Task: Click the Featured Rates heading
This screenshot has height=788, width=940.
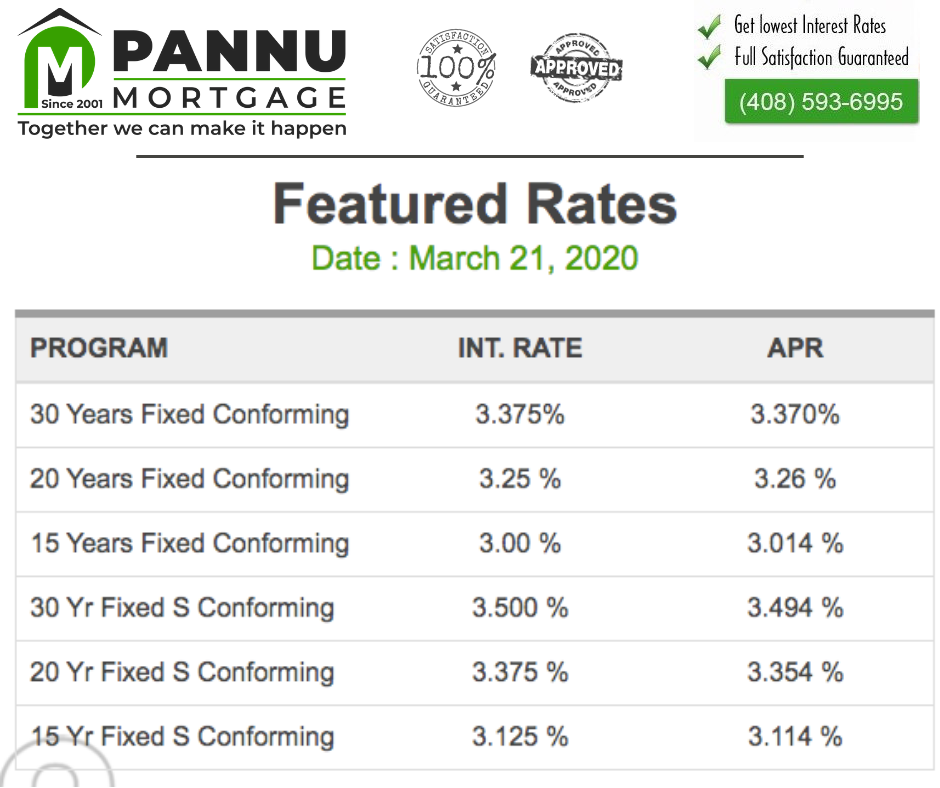Action: 475,204
